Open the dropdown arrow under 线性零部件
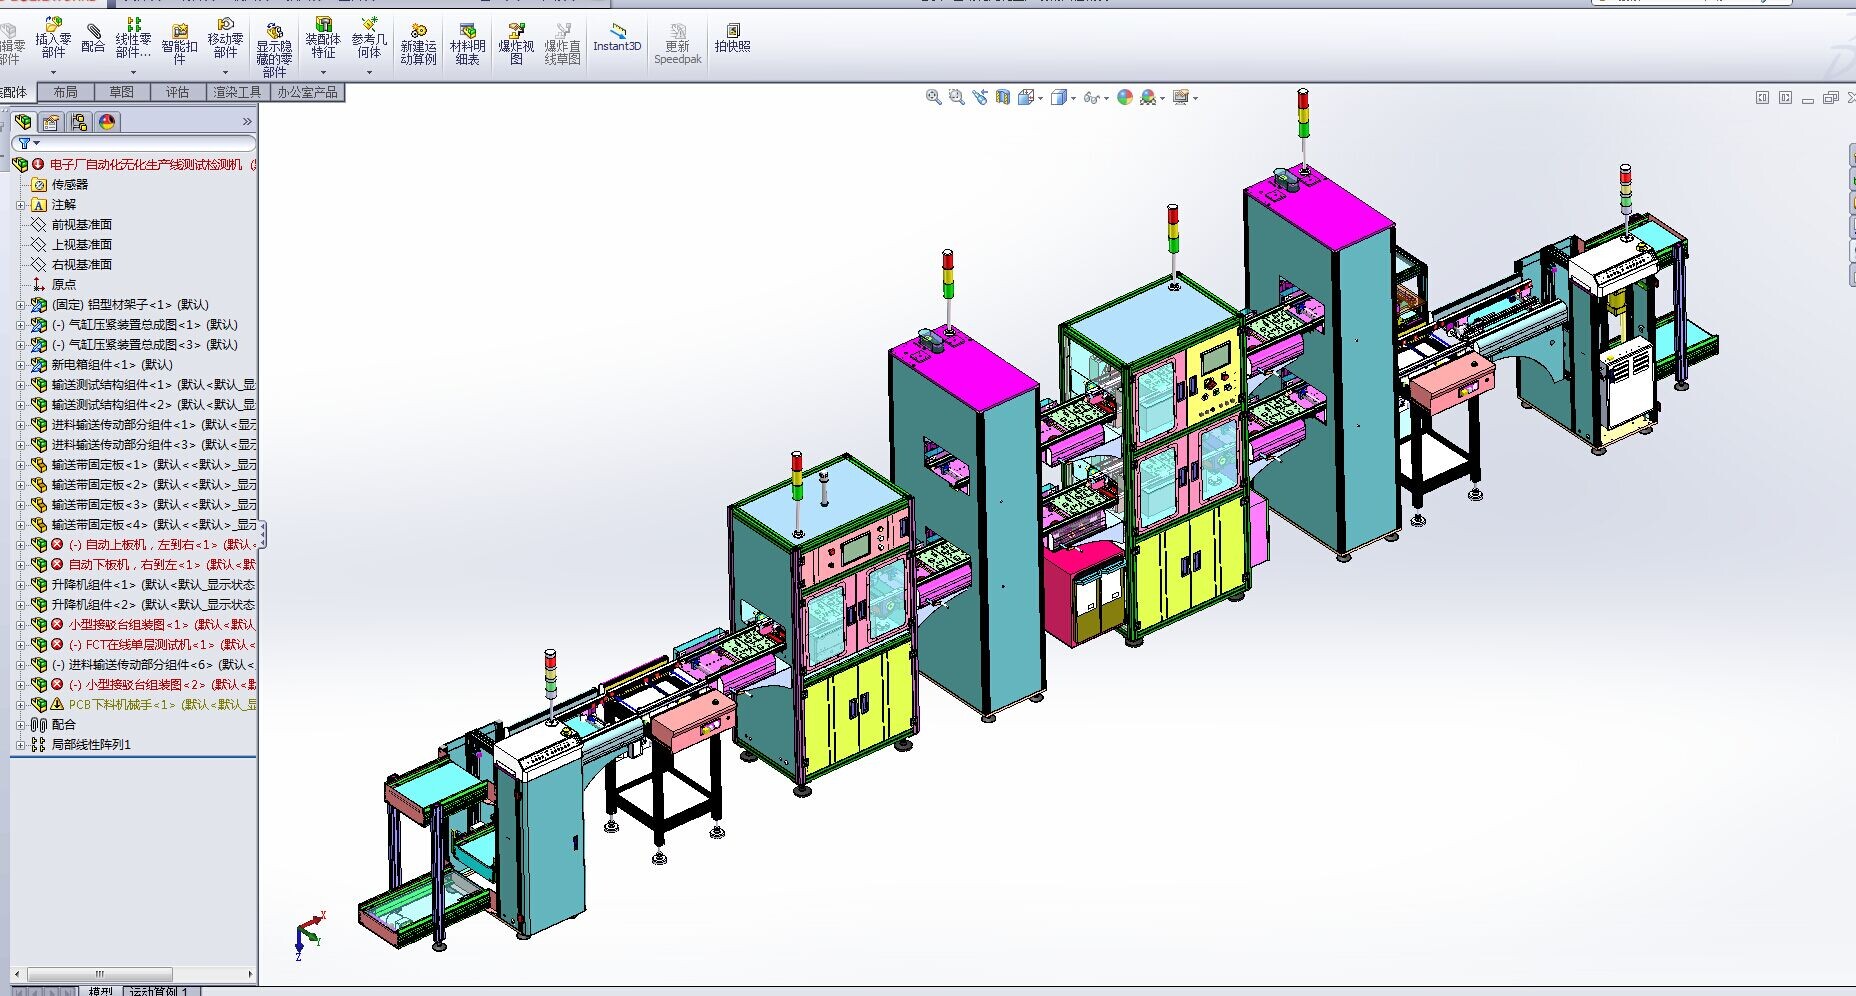1856x996 pixels. (133, 72)
